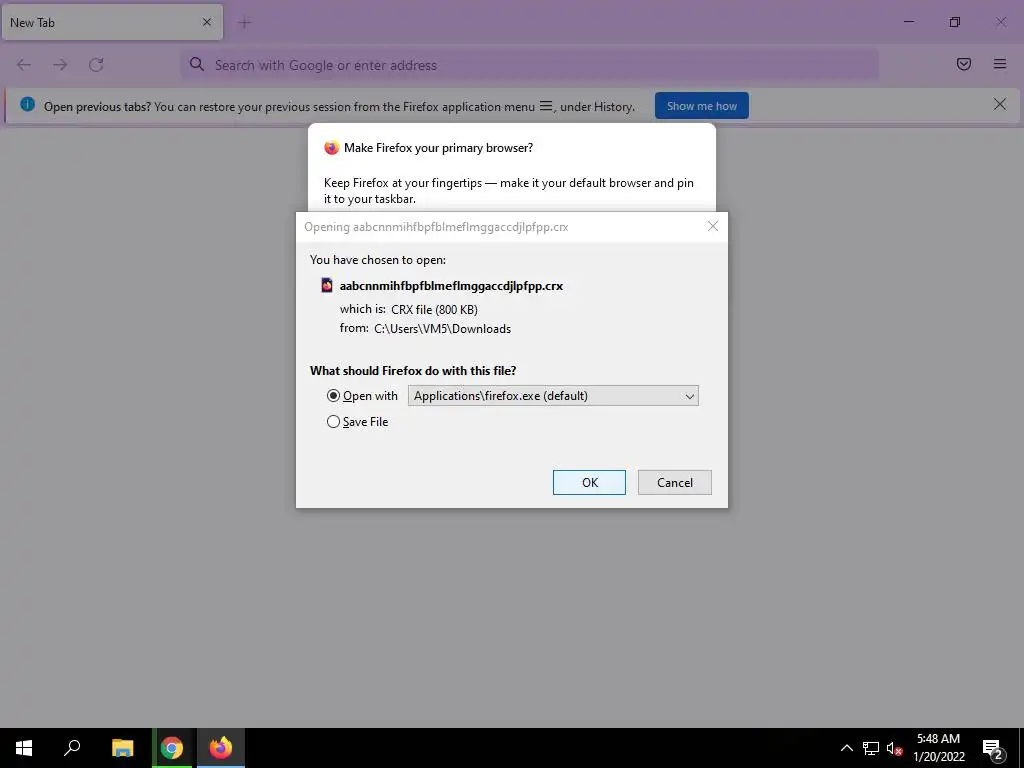Switch to Google Chrome in taskbar
Screen dimensions: 1024x768
(172, 748)
